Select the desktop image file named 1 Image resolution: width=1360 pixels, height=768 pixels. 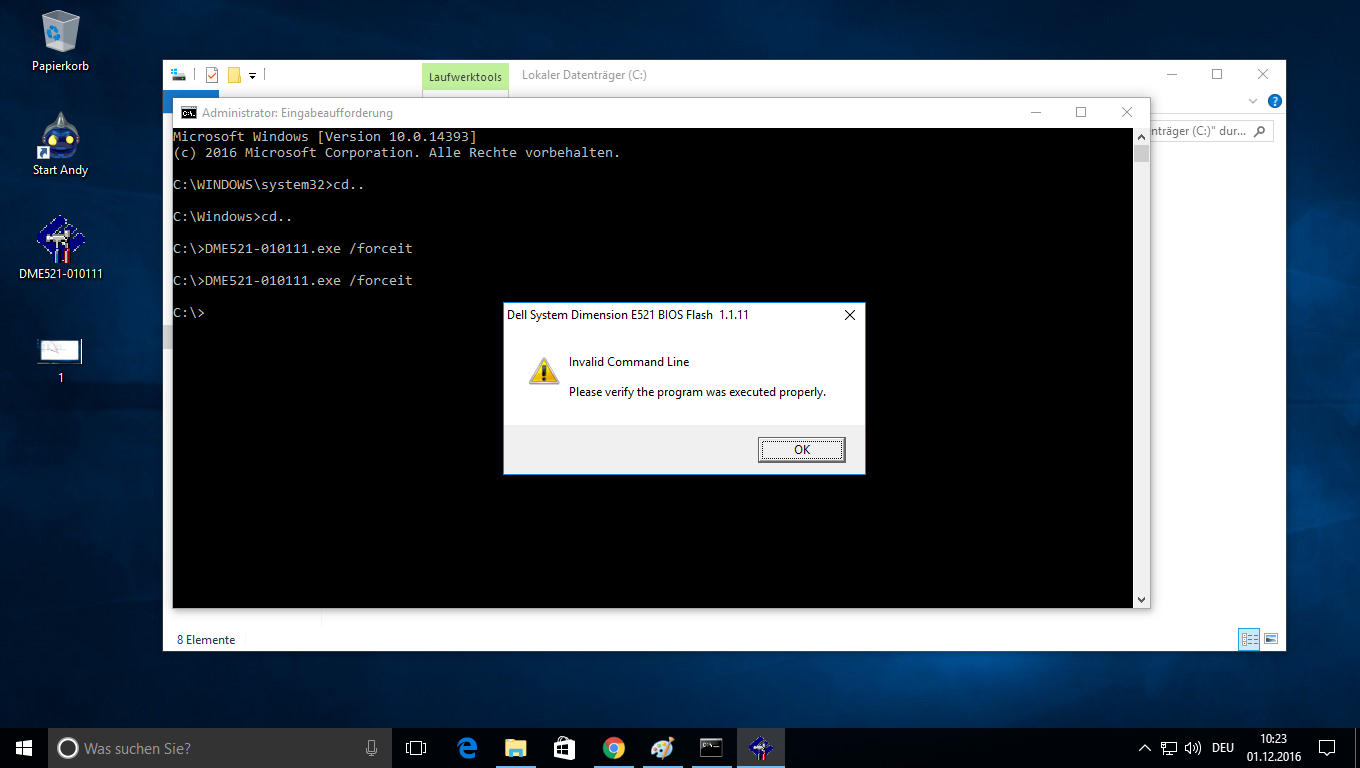(x=60, y=360)
